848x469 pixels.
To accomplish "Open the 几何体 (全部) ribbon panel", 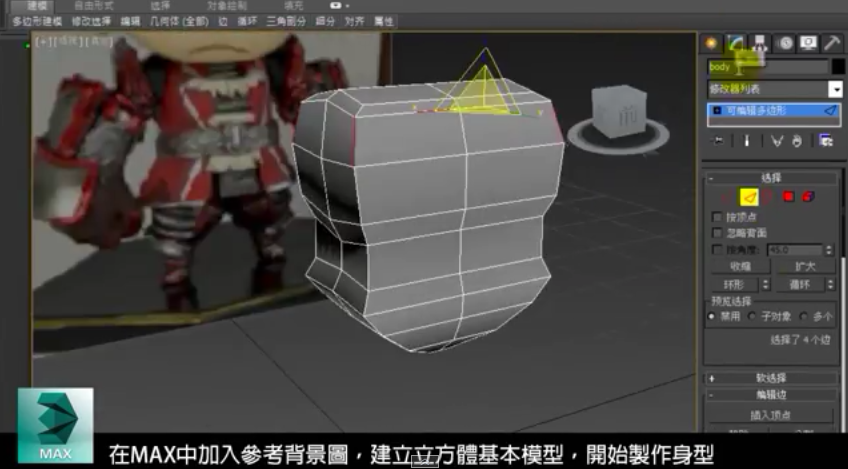I will pyautogui.click(x=179, y=22).
